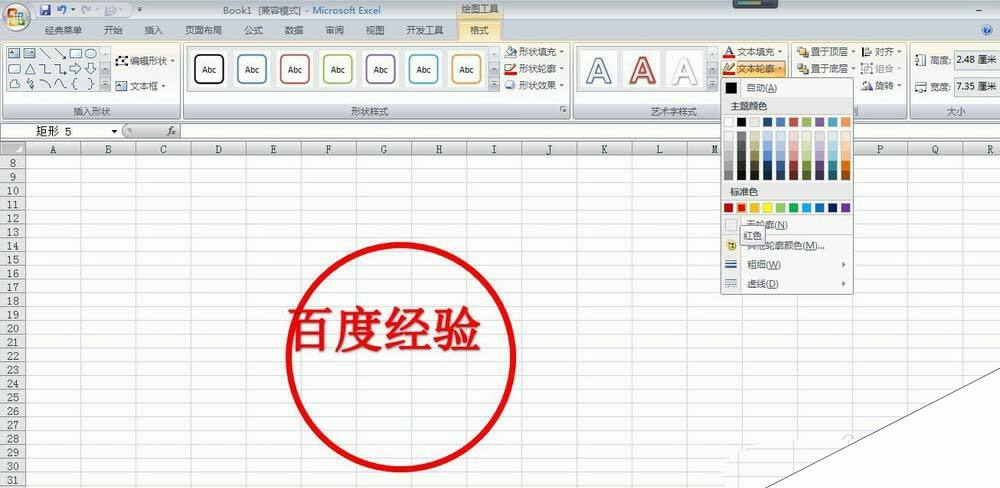Image resolution: width=1000 pixels, height=488 pixels.
Task: Open Quick Access toolbar customize arrow
Action: click(x=140, y=10)
